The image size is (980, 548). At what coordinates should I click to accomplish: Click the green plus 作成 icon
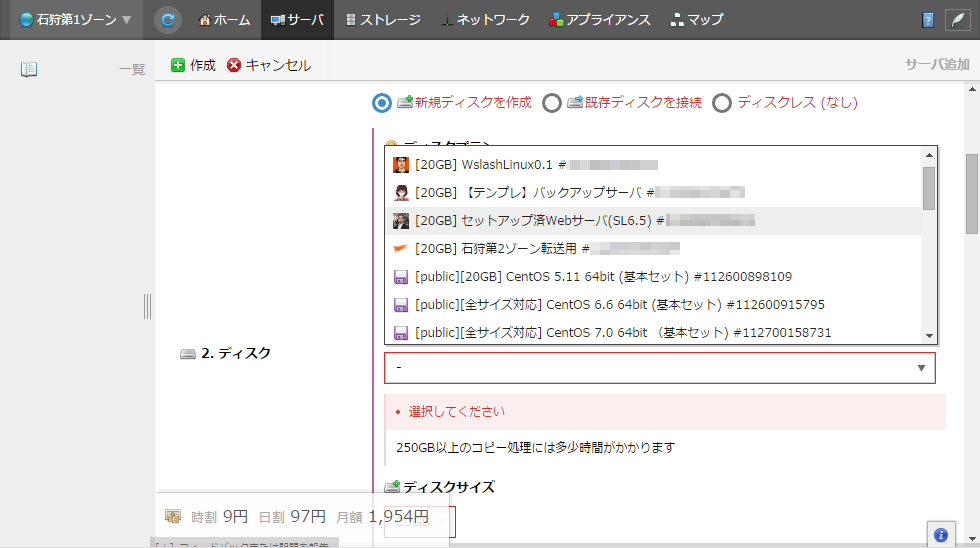pos(178,65)
